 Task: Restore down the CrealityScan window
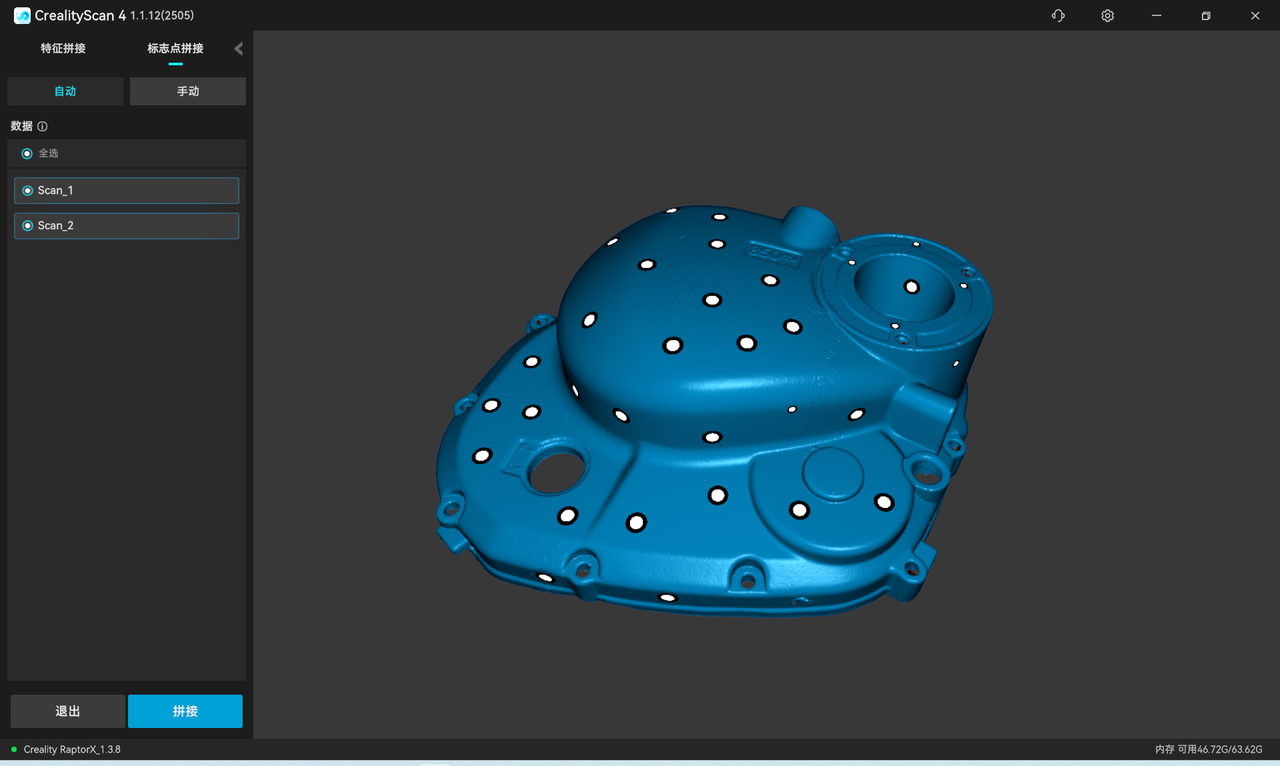1206,16
